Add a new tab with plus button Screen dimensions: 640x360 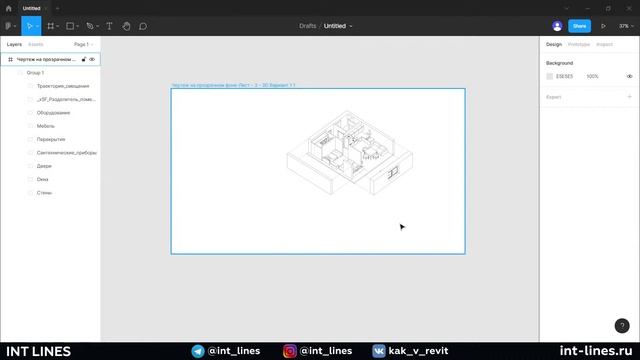(58, 8)
